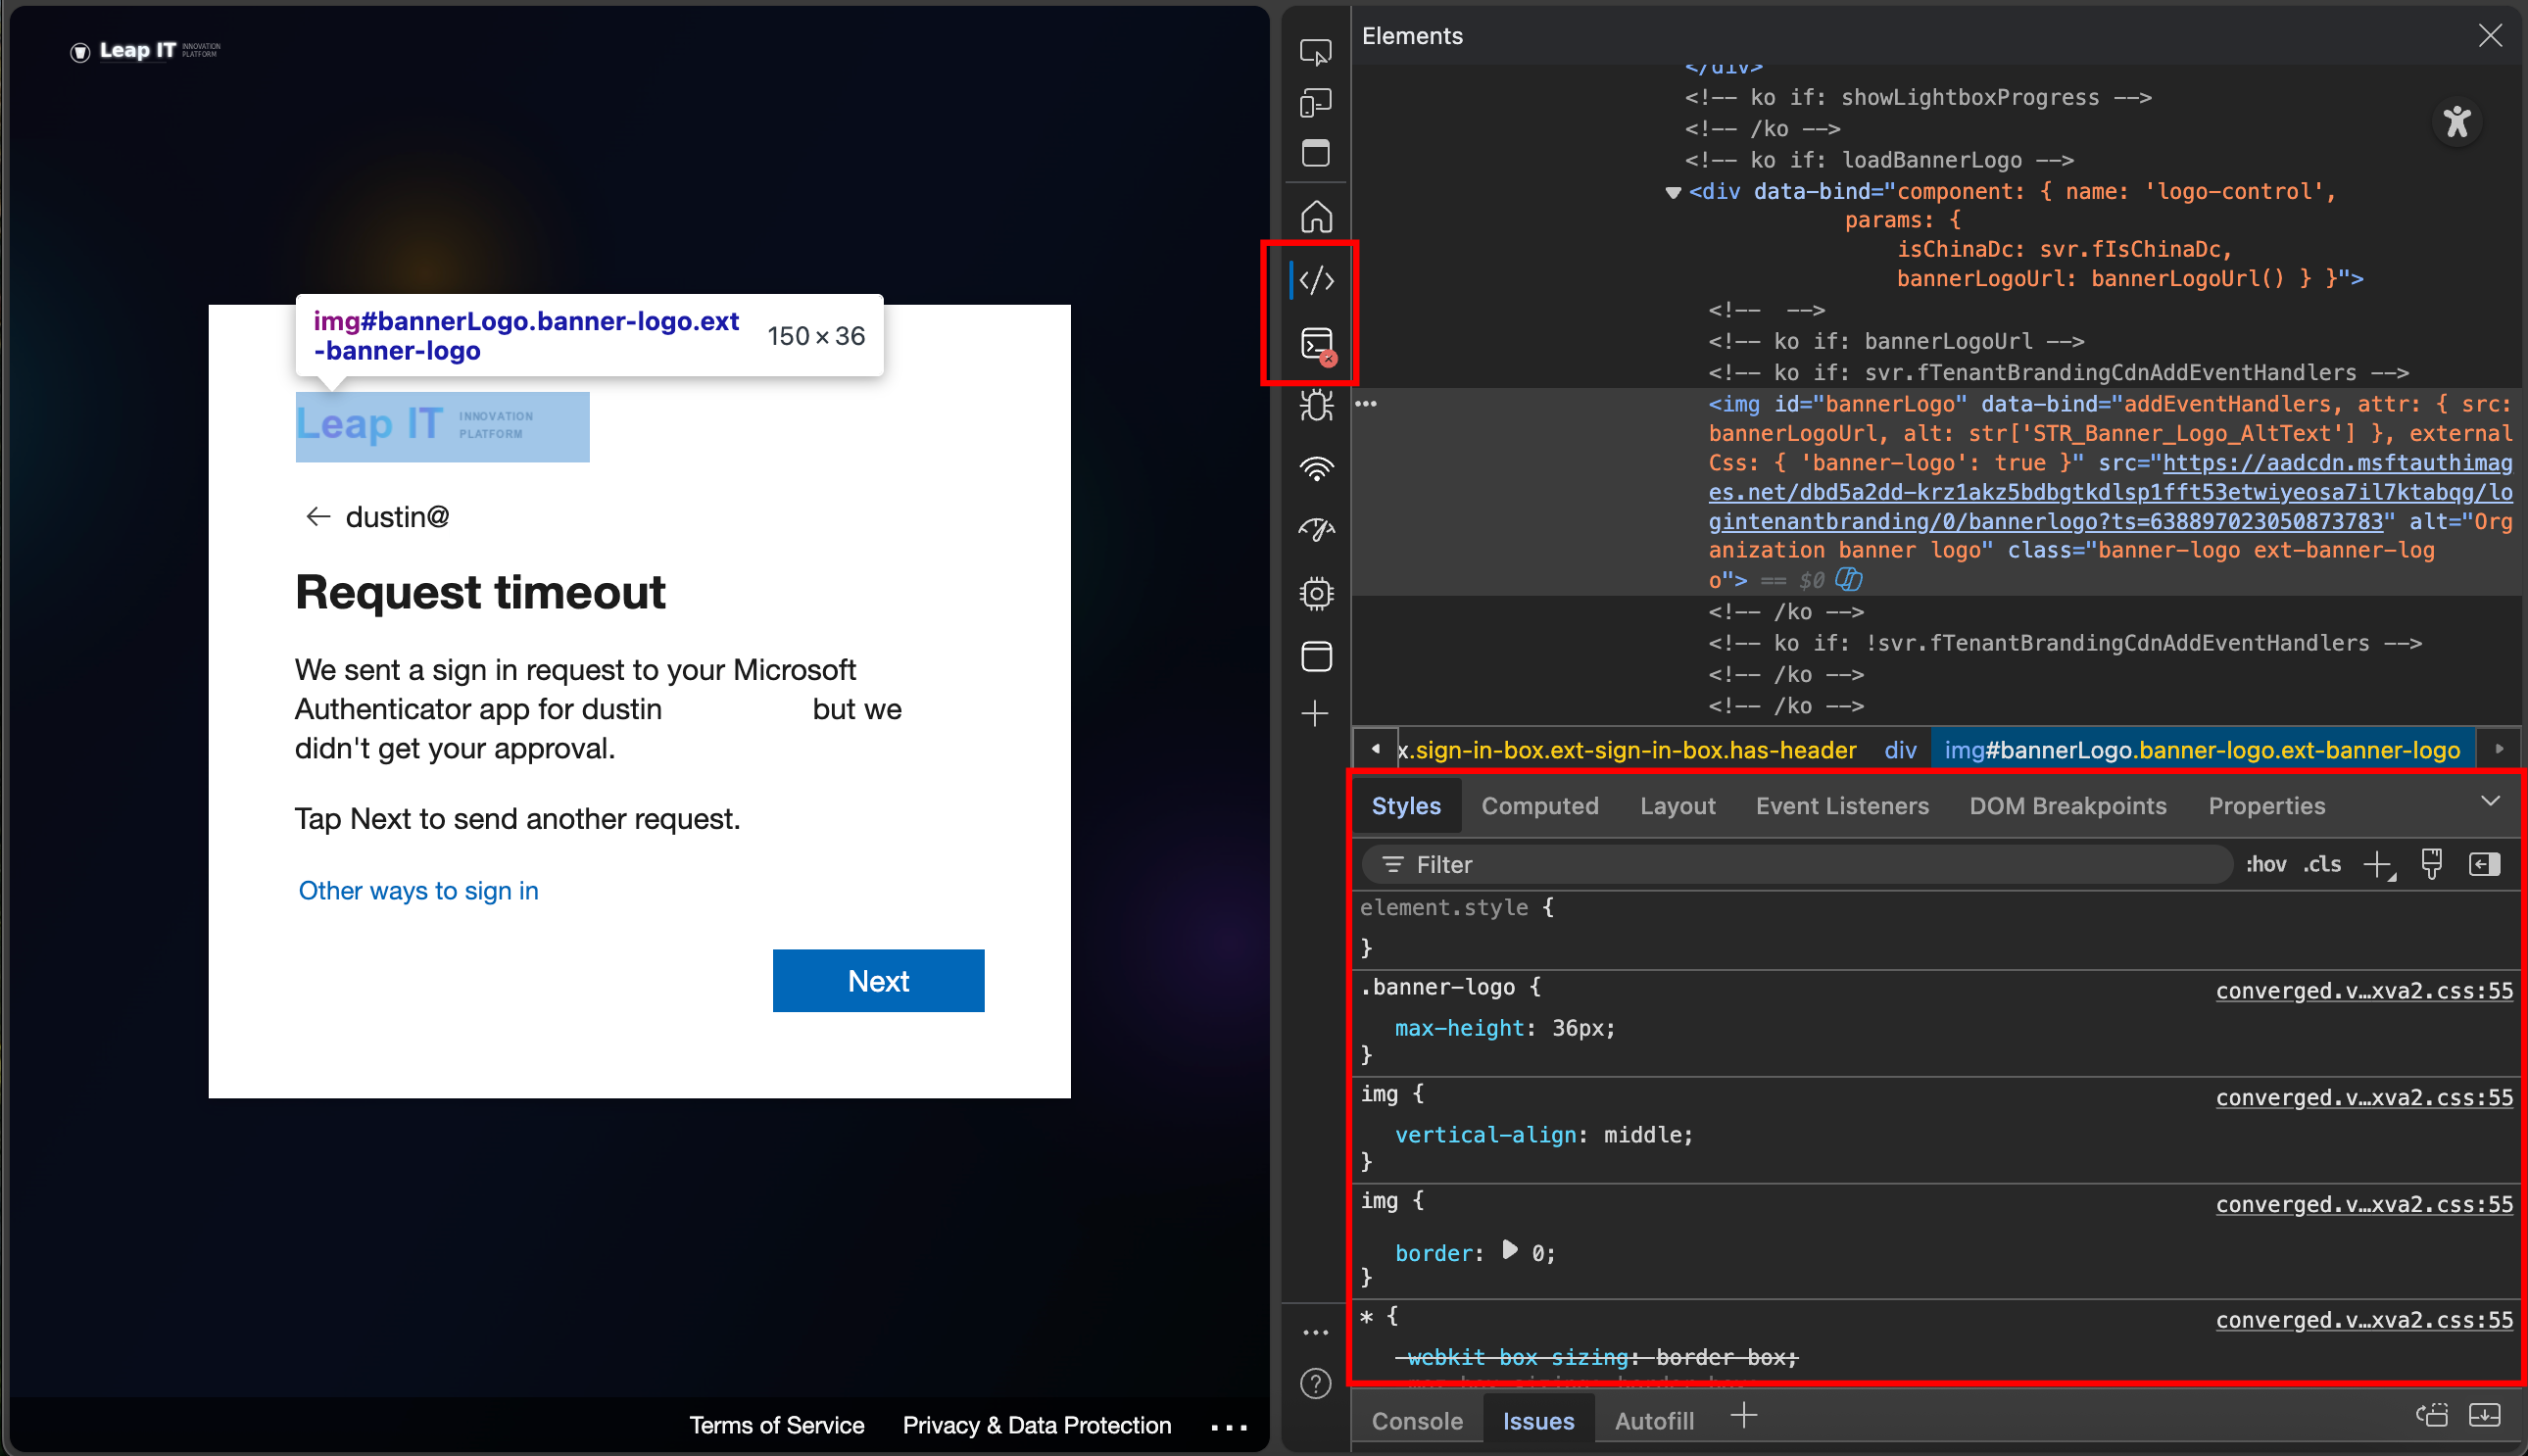Image resolution: width=2528 pixels, height=1456 pixels.
Task: Show more Styles pane tabs chevron
Action: coord(2490,801)
